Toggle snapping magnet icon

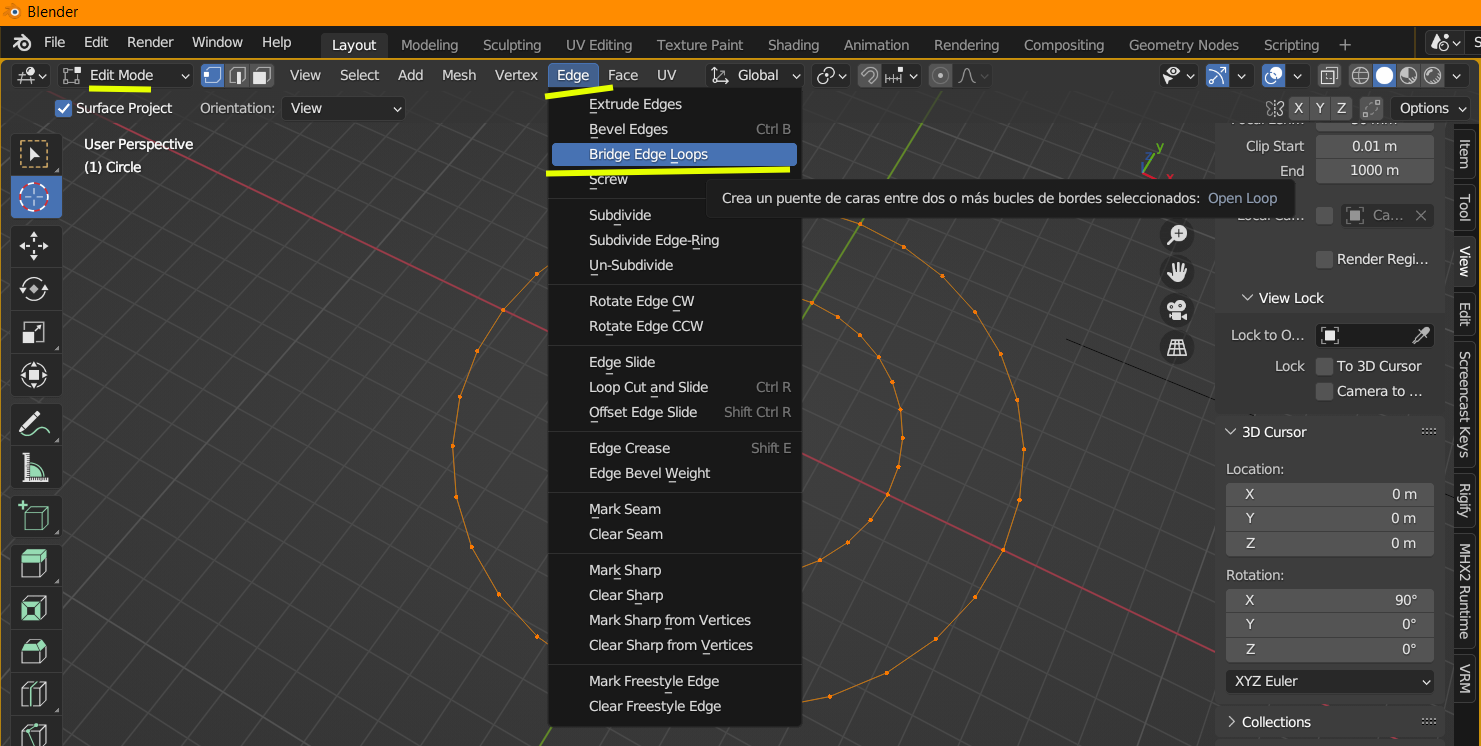pyautogui.click(x=870, y=75)
